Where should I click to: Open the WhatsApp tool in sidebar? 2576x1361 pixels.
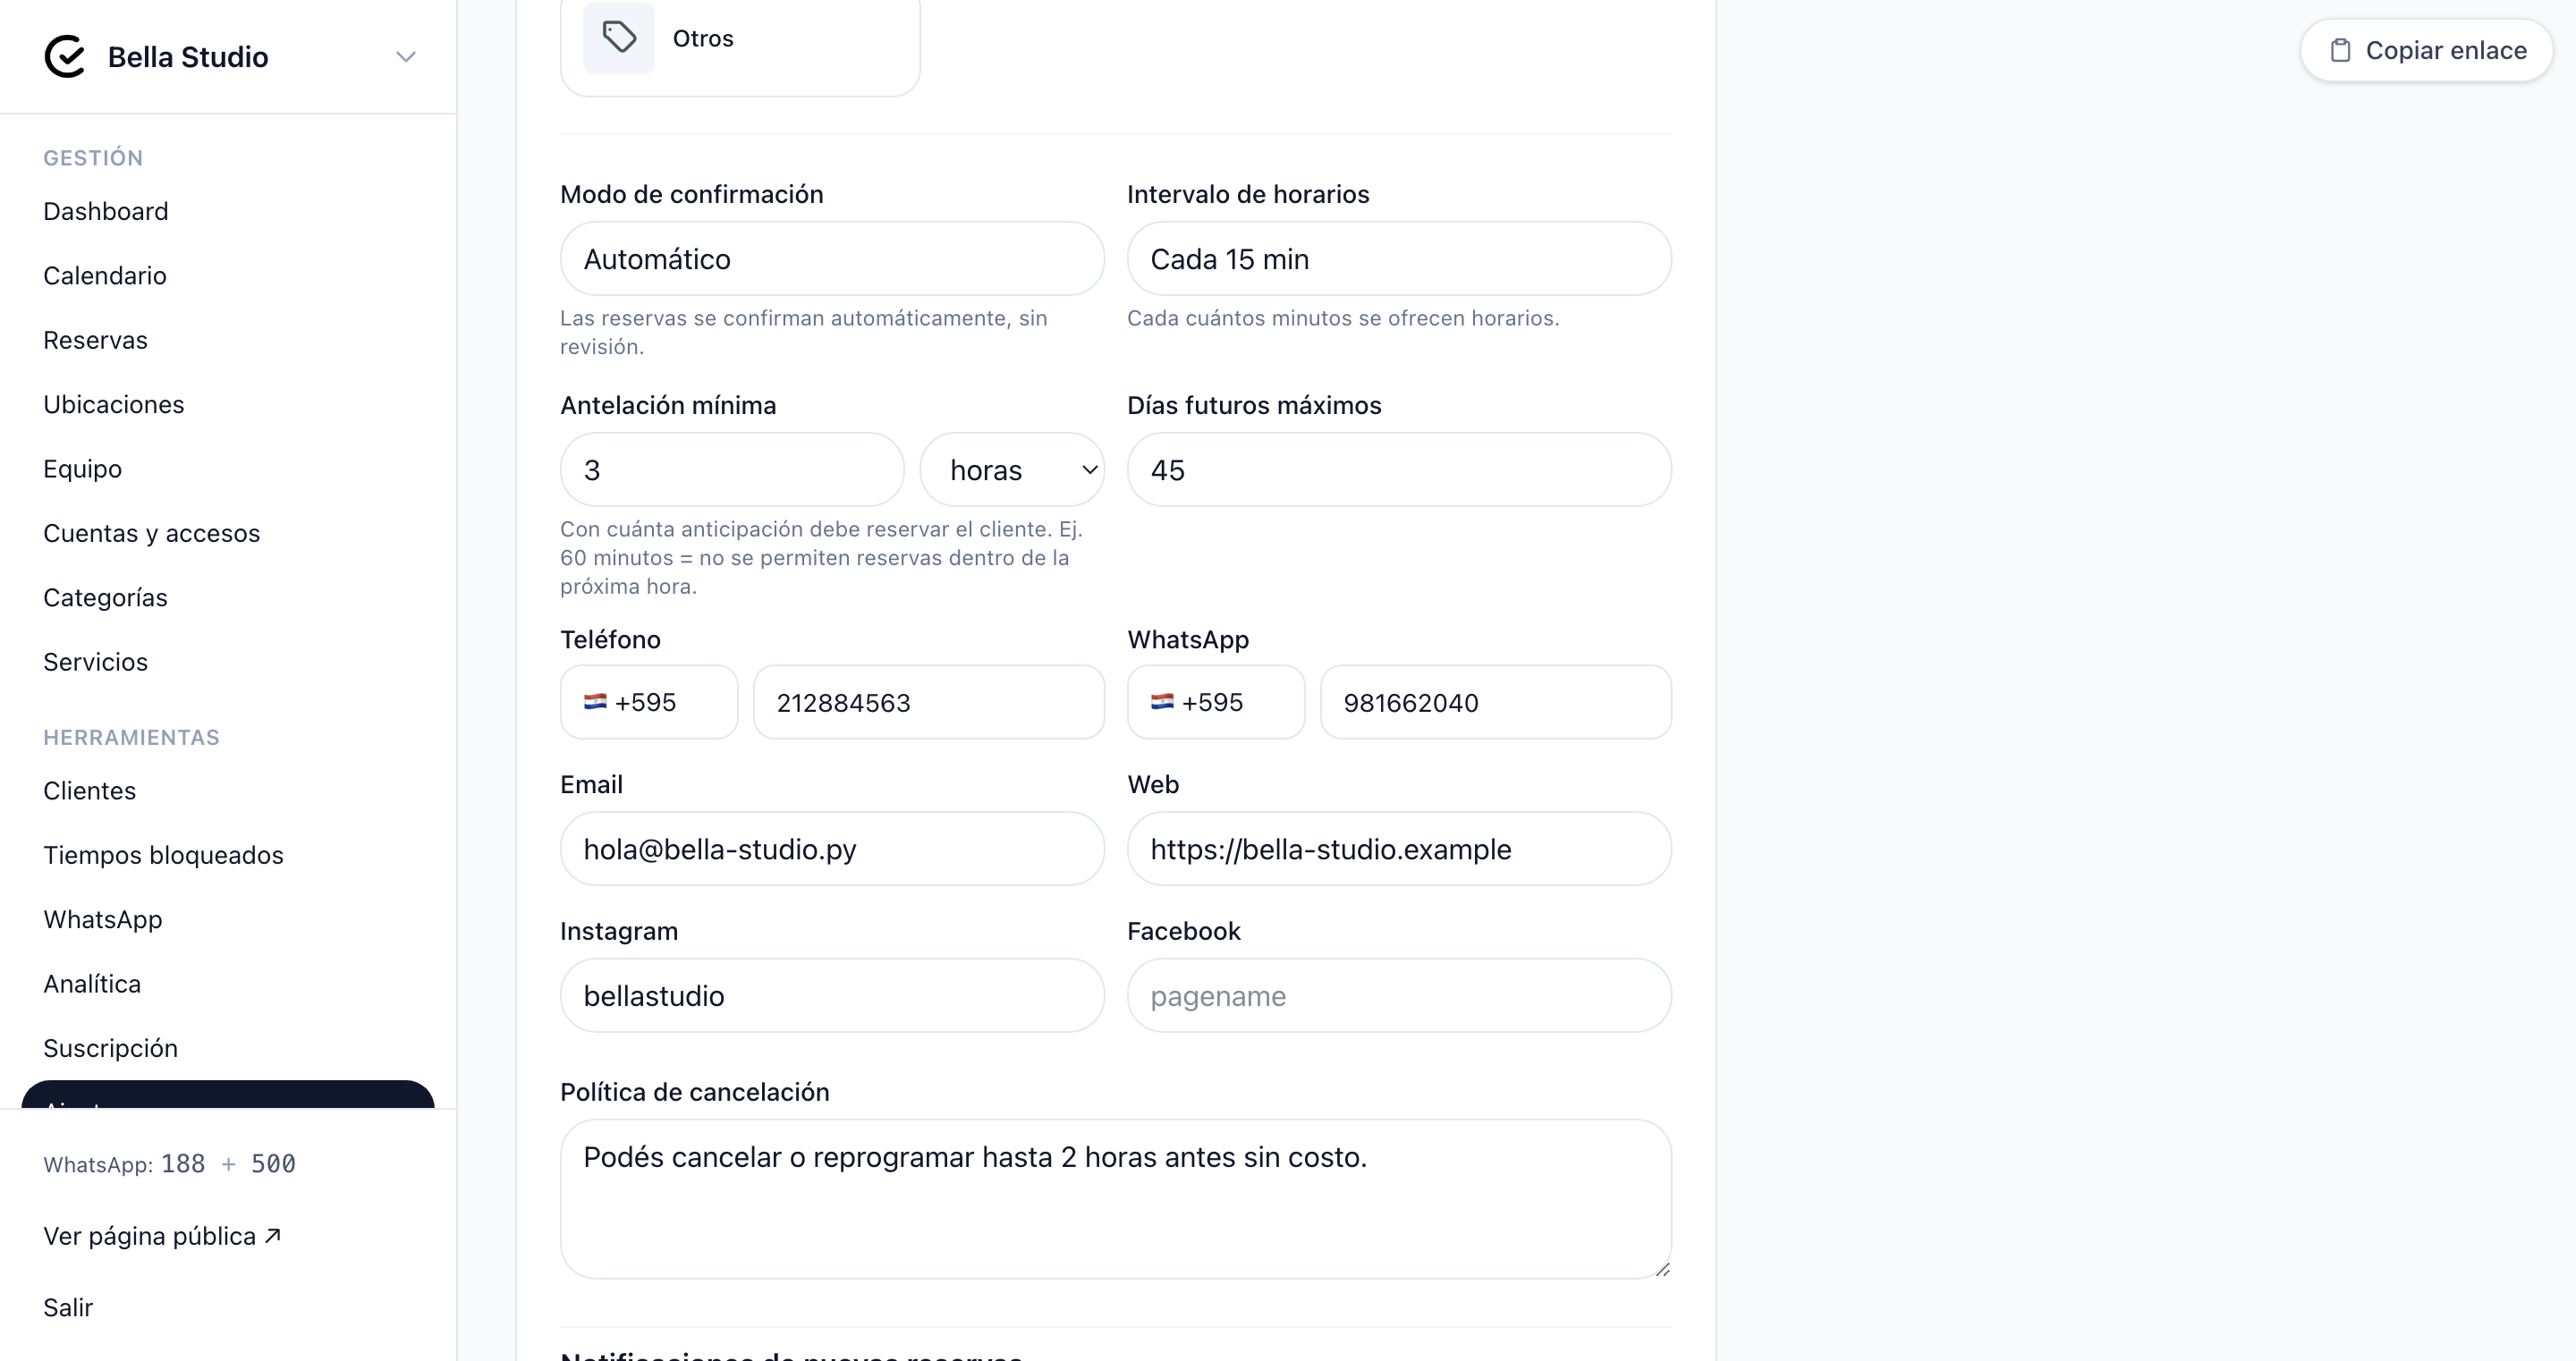(103, 920)
